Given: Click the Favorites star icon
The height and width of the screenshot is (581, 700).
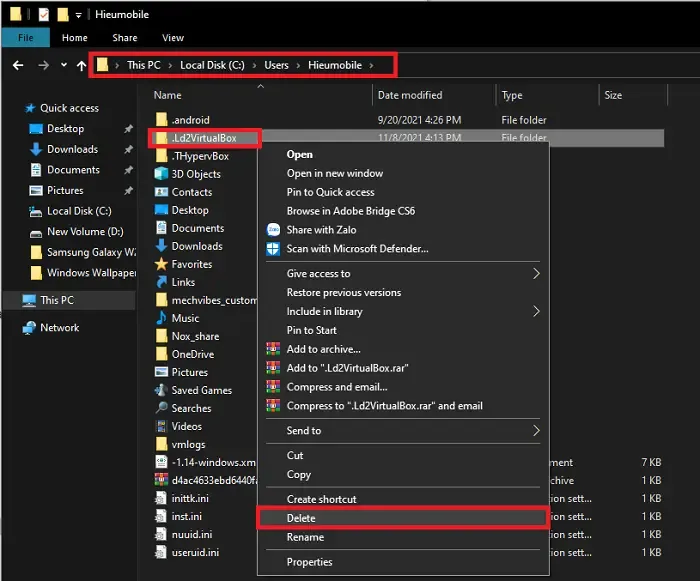Looking at the screenshot, I should (x=162, y=264).
